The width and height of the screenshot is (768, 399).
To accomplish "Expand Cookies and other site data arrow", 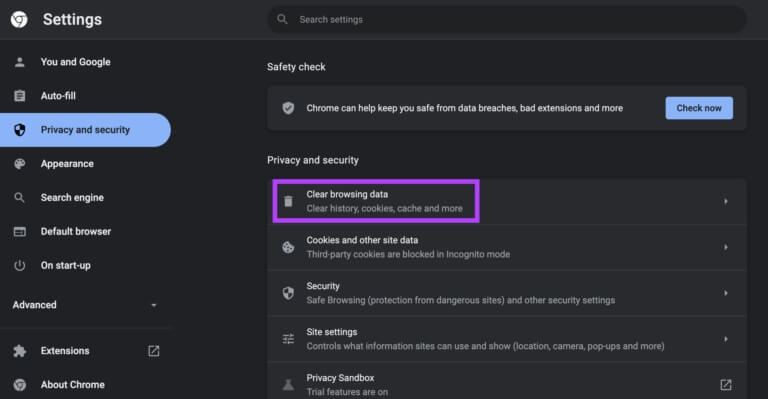I will pos(726,247).
